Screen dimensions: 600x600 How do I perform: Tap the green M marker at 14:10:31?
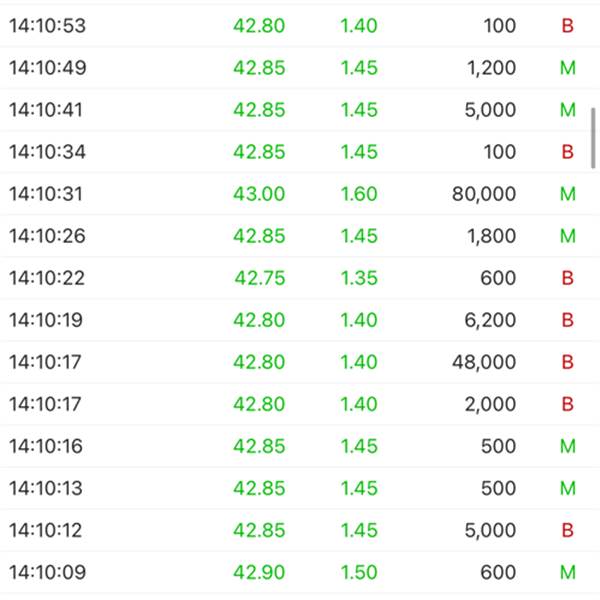(x=567, y=194)
